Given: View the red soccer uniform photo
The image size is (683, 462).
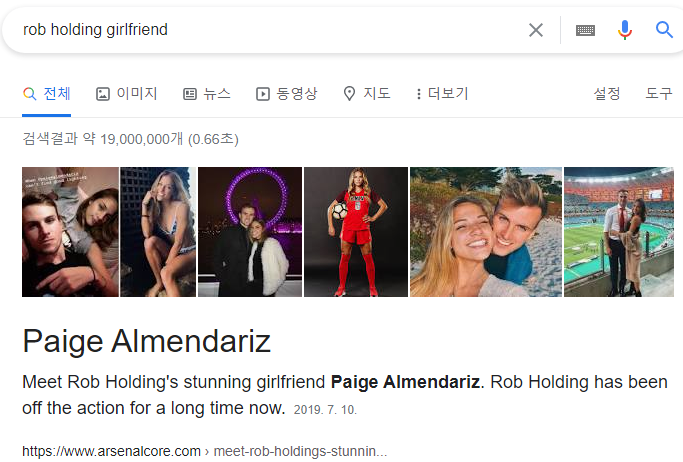Looking at the screenshot, I should pyautogui.click(x=355, y=232).
